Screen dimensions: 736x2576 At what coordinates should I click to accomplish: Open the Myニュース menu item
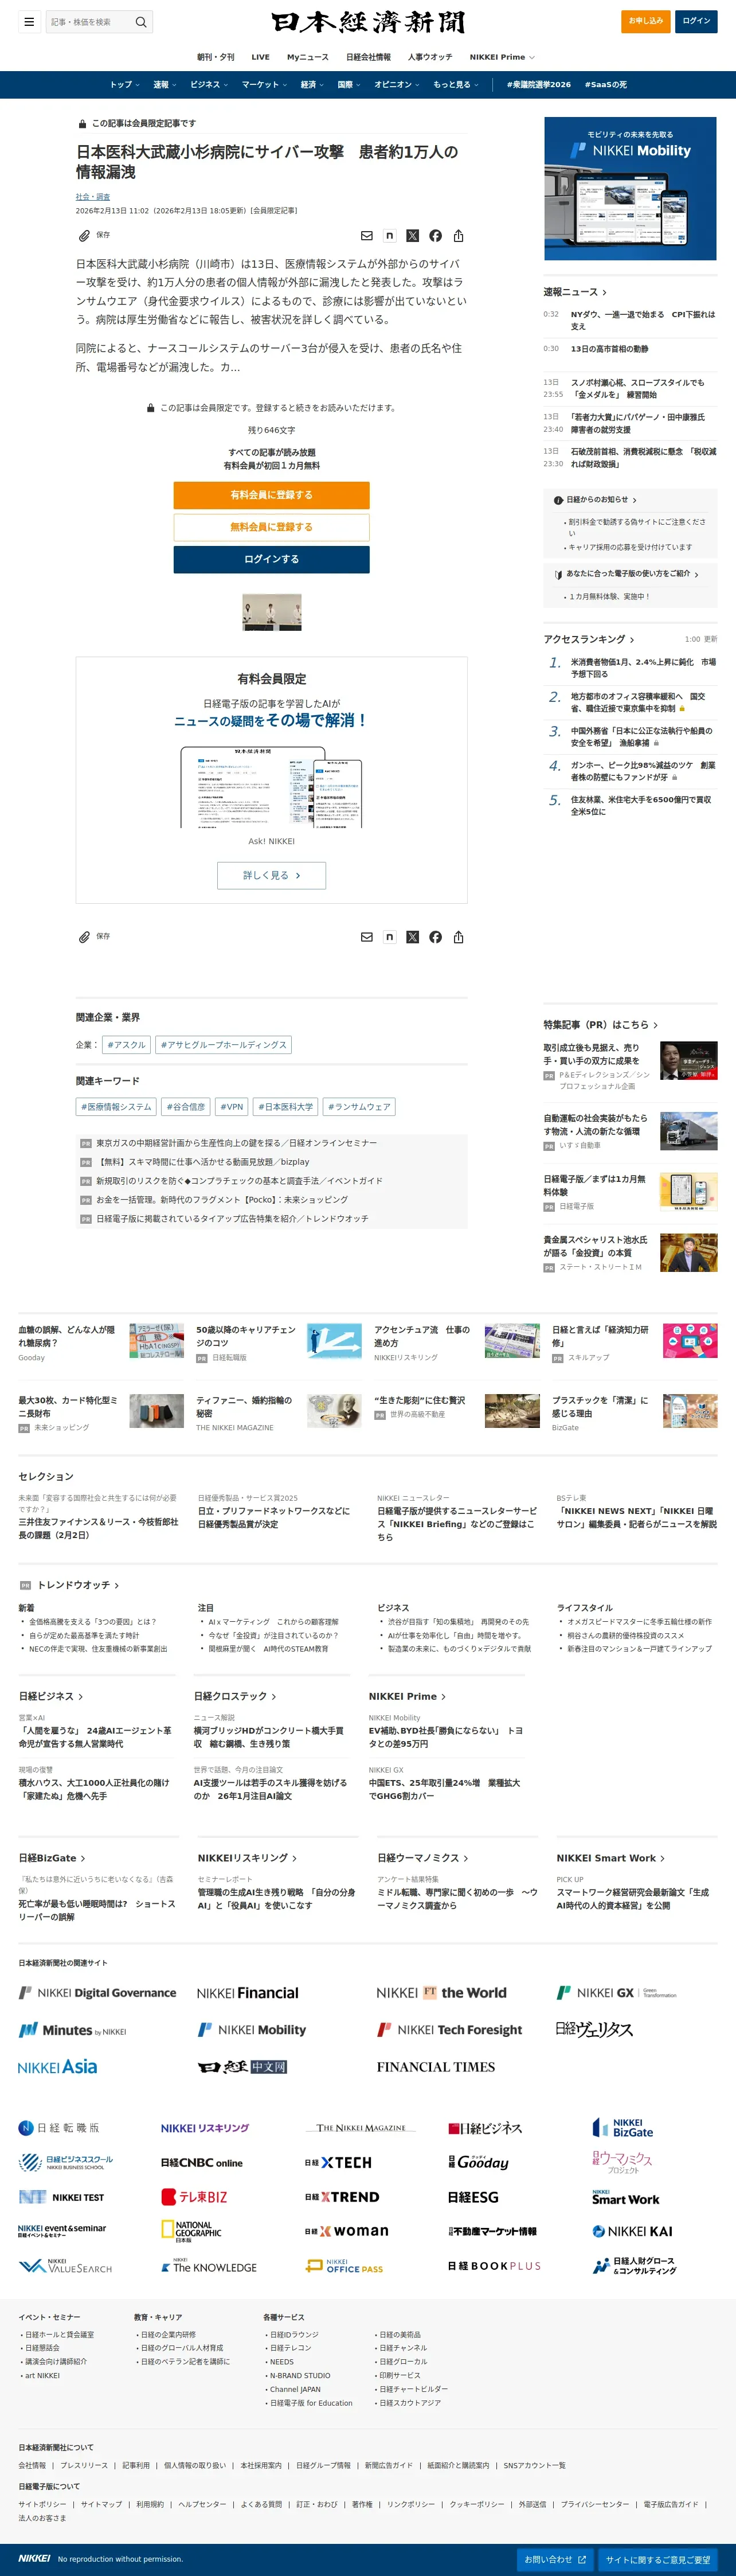(308, 57)
